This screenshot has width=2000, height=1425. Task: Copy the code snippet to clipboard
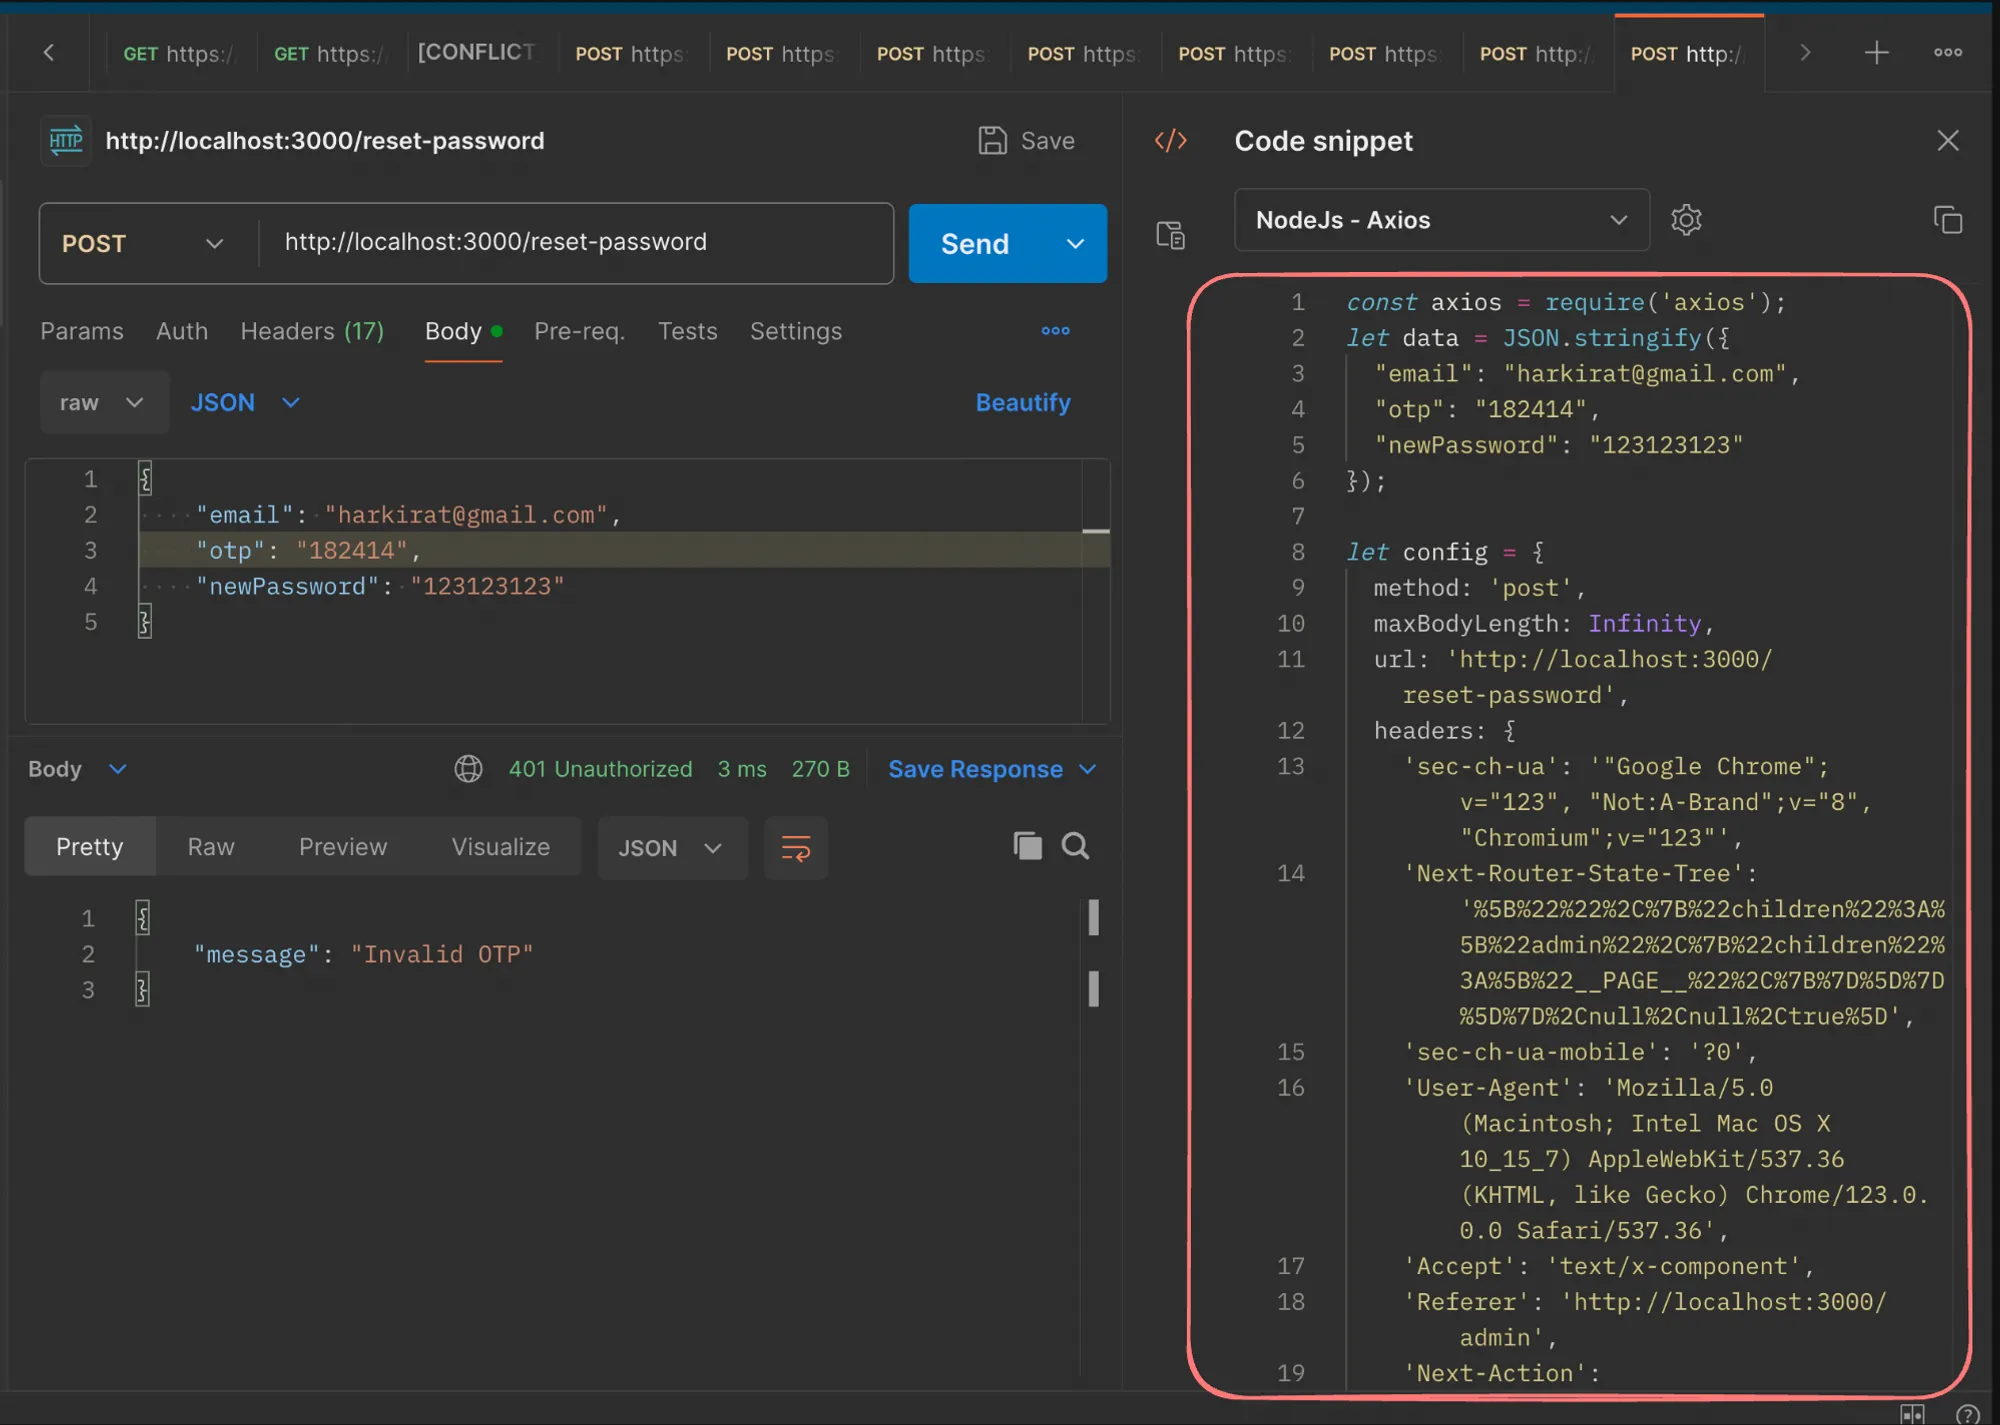click(x=1947, y=220)
